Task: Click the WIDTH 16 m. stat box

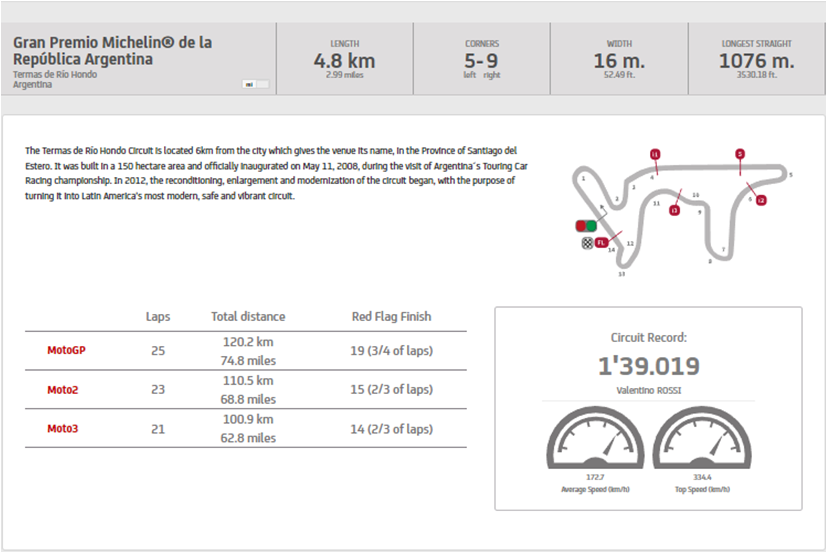Action: click(619, 59)
